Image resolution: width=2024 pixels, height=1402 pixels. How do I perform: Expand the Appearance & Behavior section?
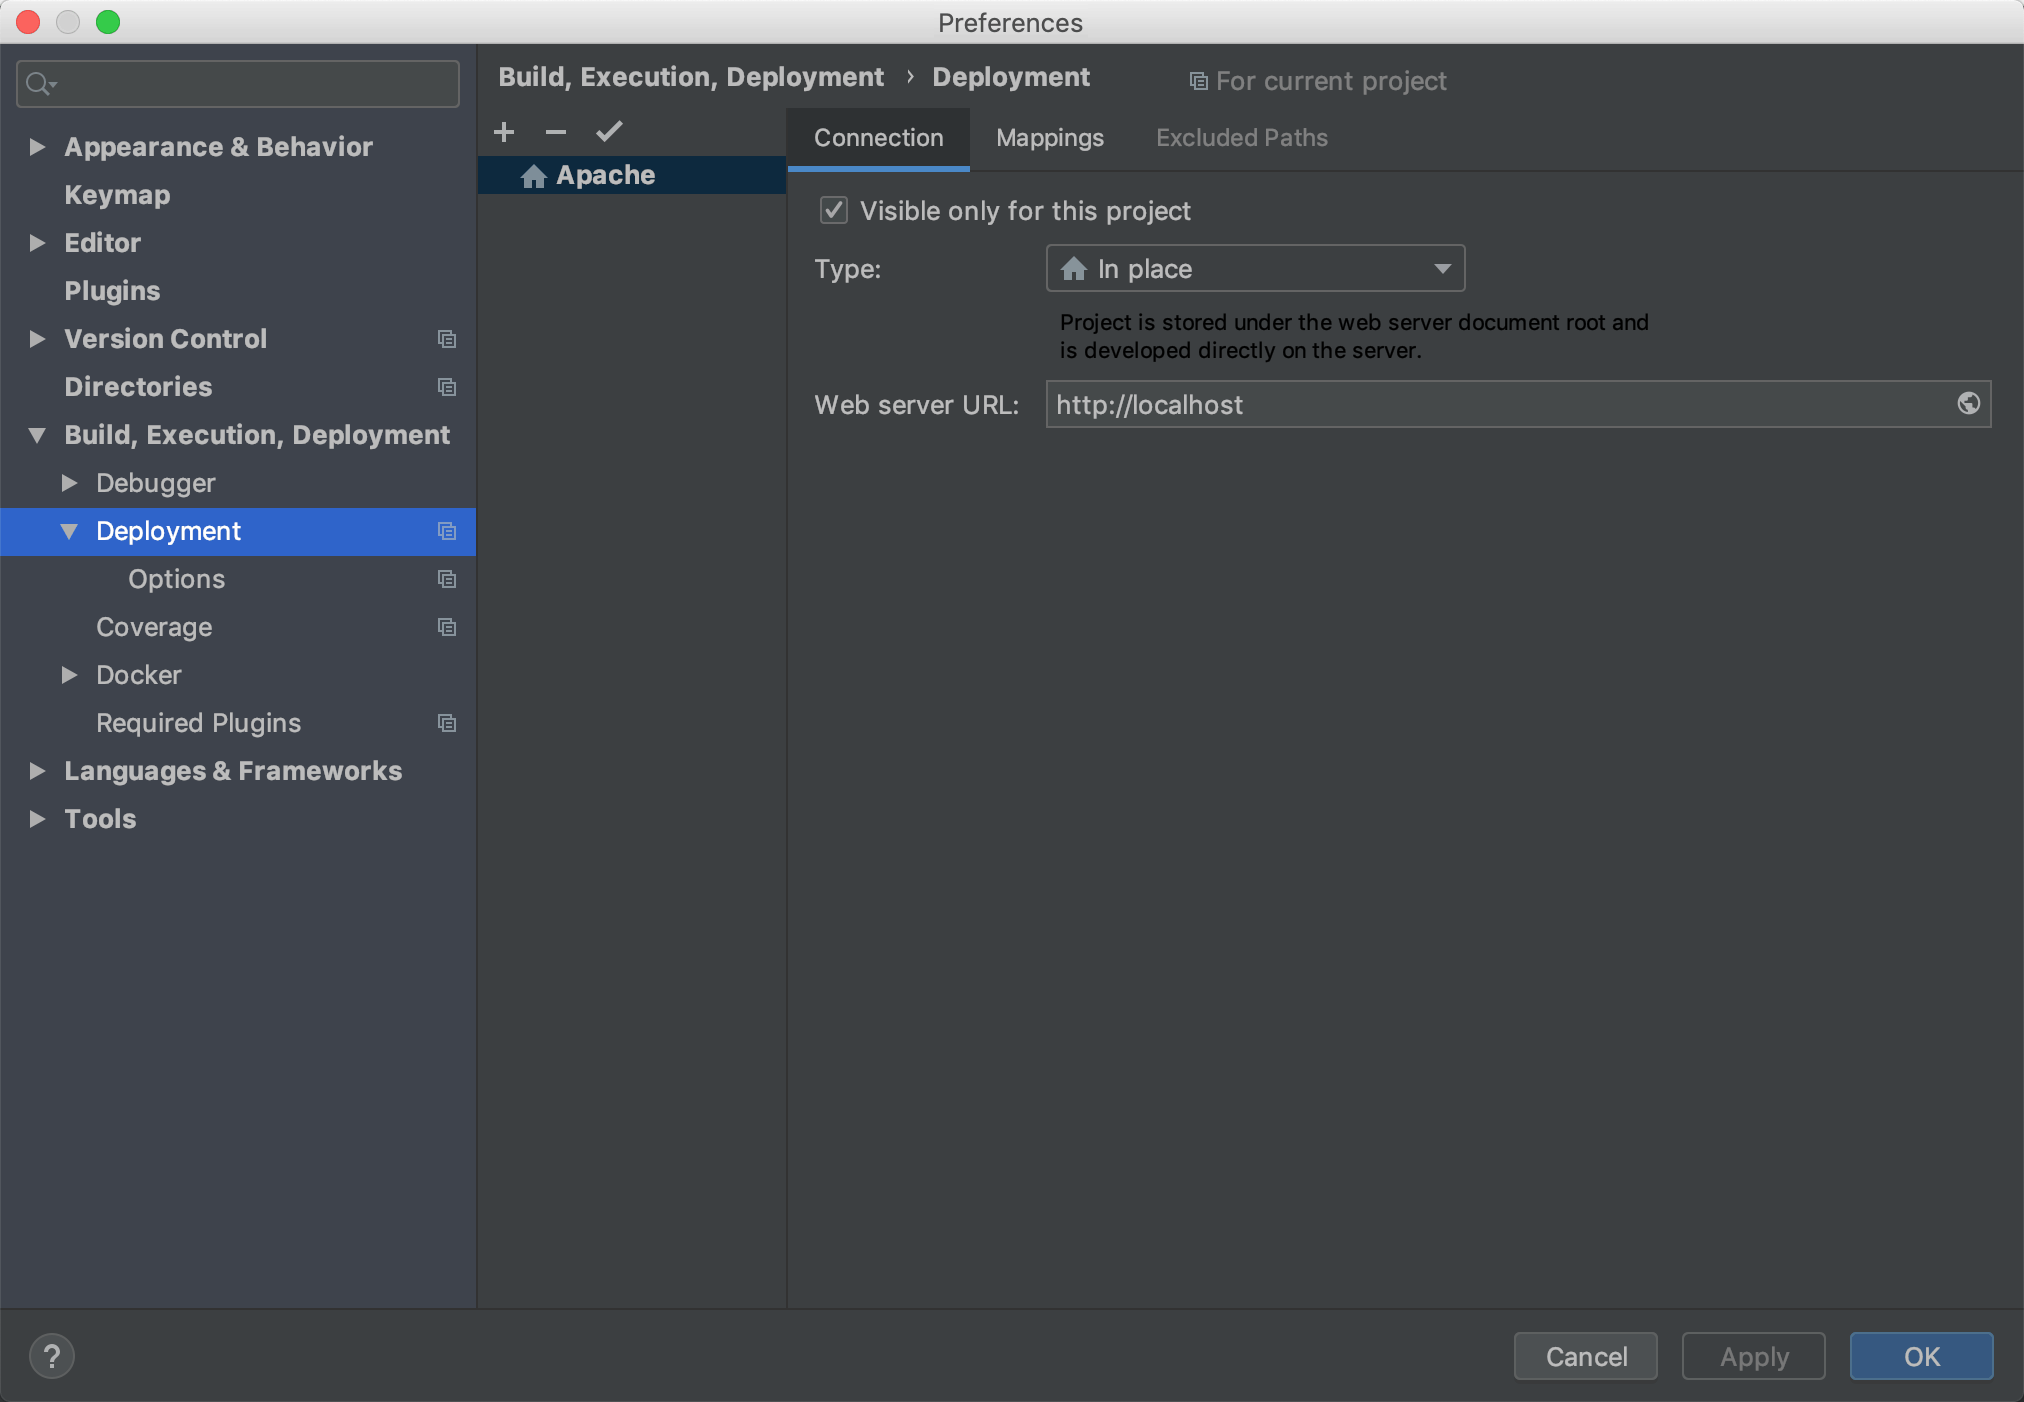pyautogui.click(x=38, y=146)
